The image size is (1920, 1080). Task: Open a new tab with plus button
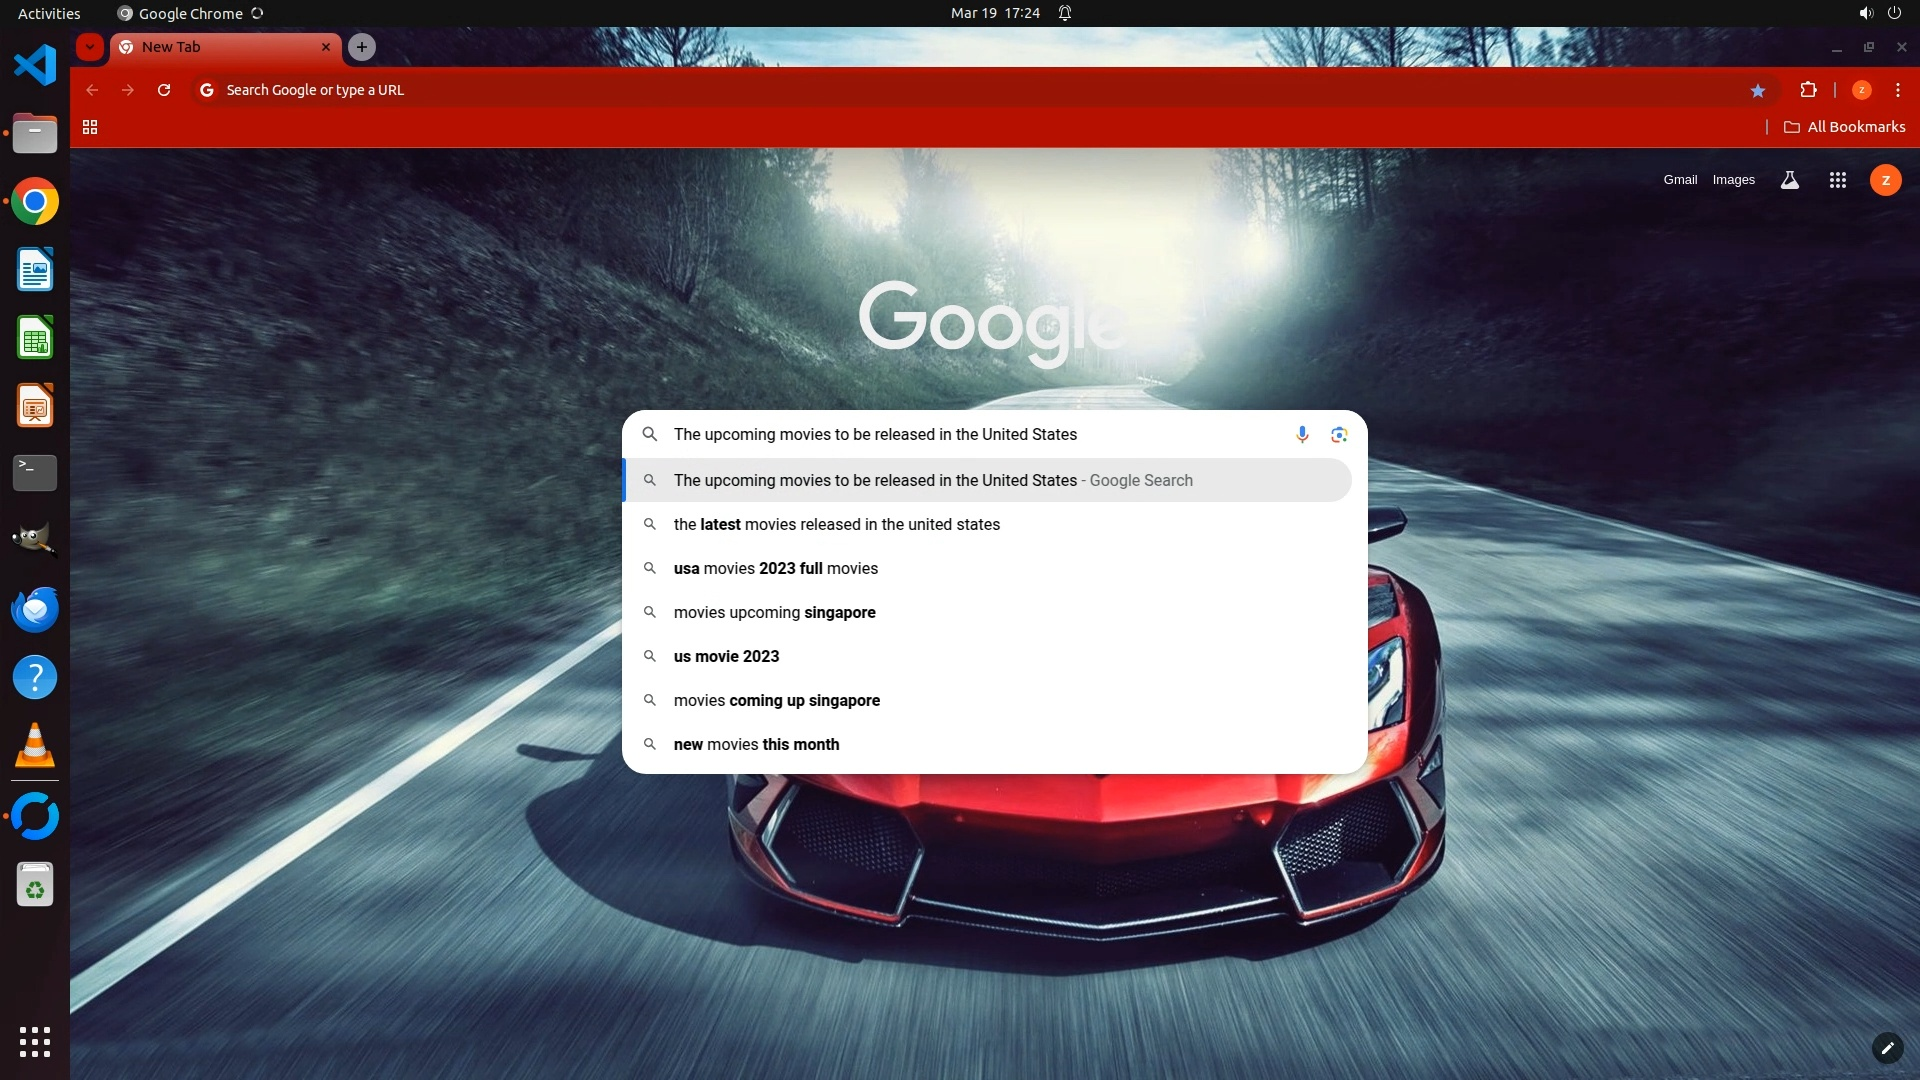[x=362, y=47]
